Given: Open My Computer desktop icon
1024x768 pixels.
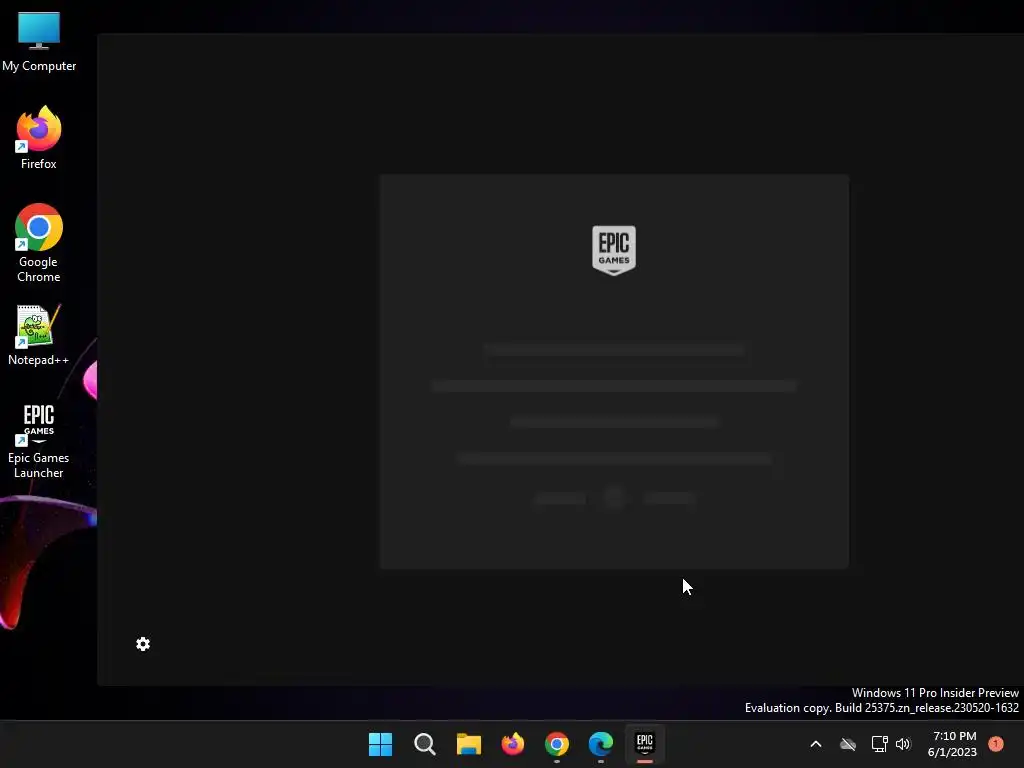Looking at the screenshot, I should (39, 42).
